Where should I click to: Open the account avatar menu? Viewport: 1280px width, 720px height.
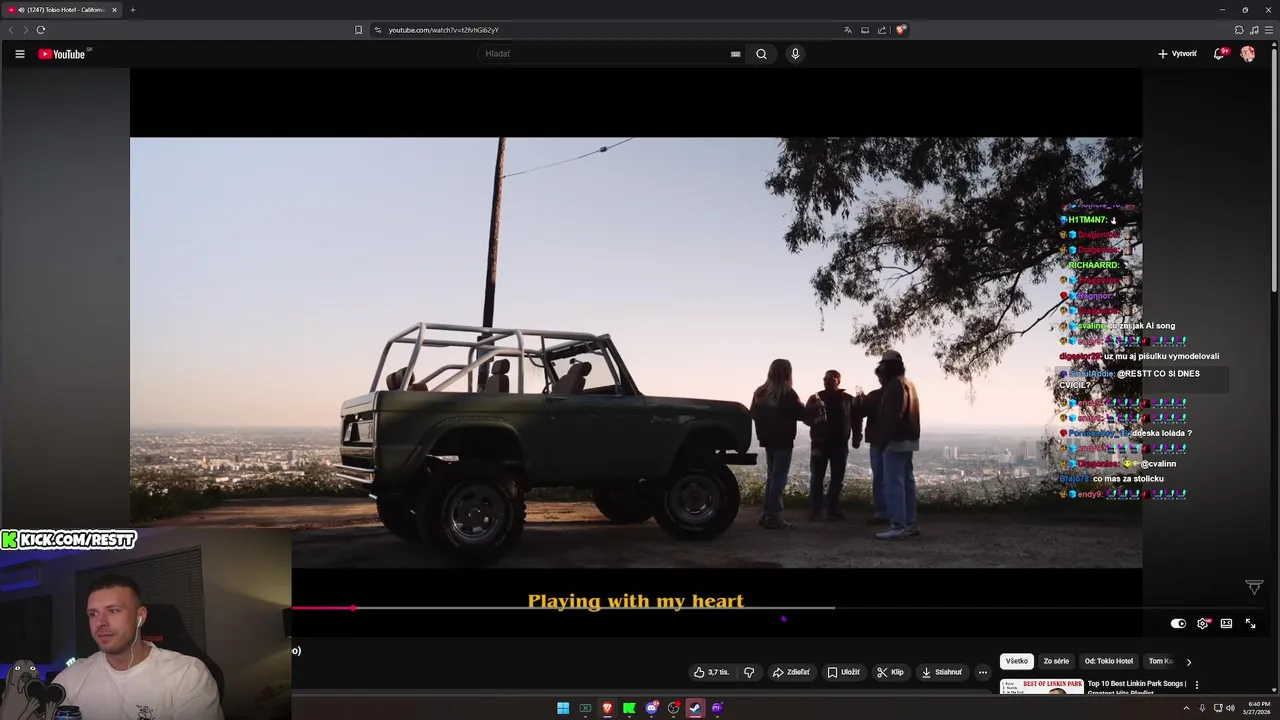pyautogui.click(x=1247, y=54)
